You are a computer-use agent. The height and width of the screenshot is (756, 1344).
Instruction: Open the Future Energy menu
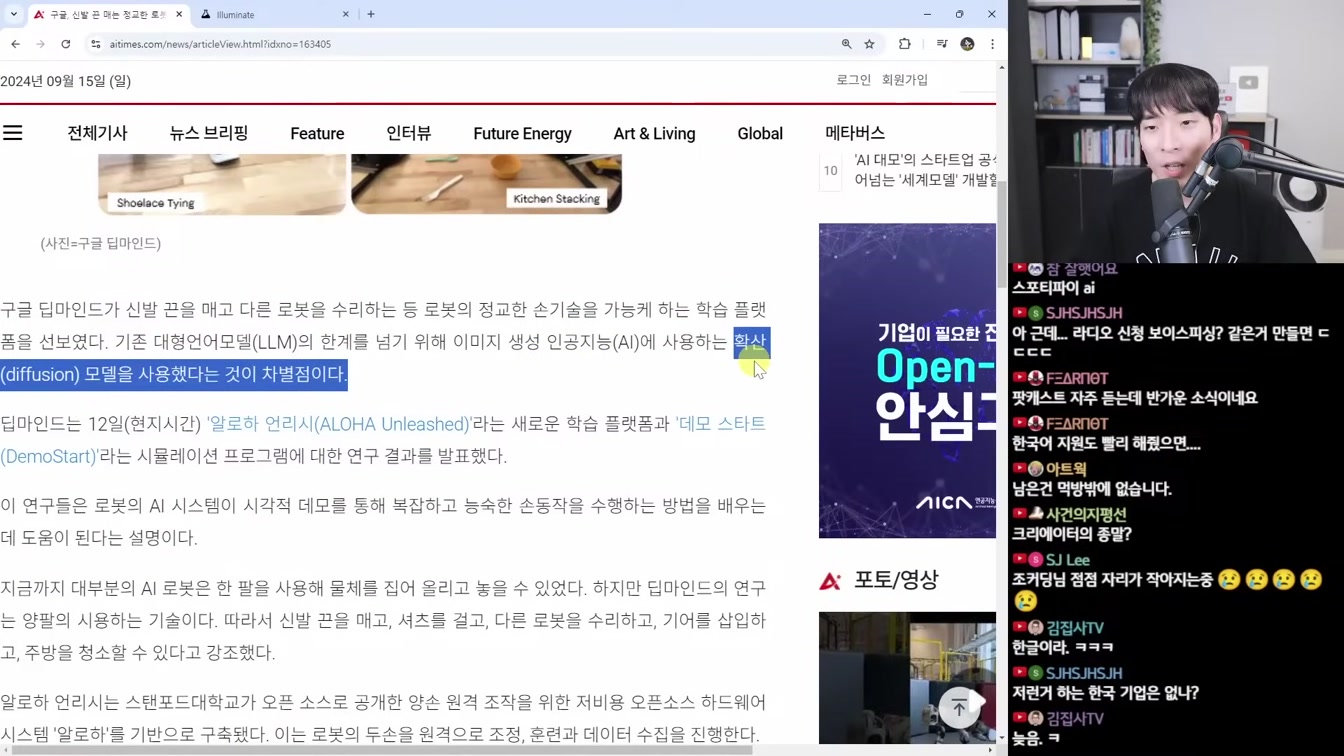[x=523, y=134]
